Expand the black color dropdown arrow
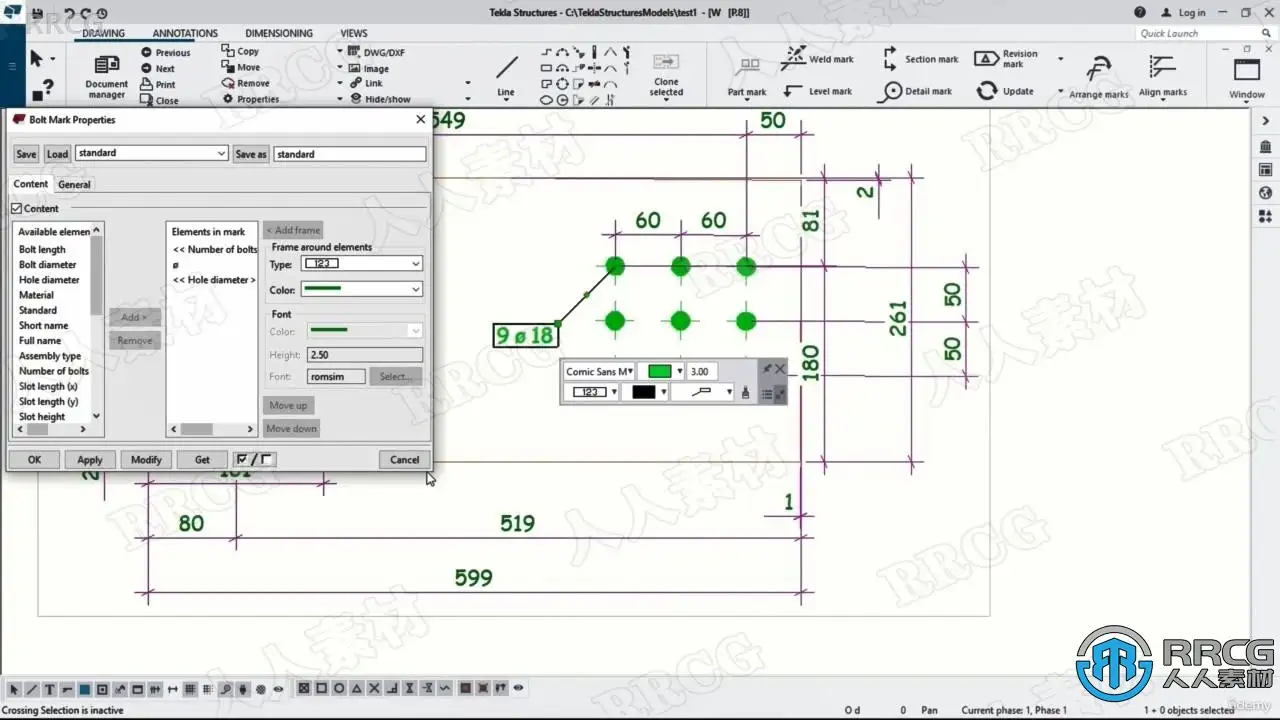The height and width of the screenshot is (720, 1280). click(663, 392)
